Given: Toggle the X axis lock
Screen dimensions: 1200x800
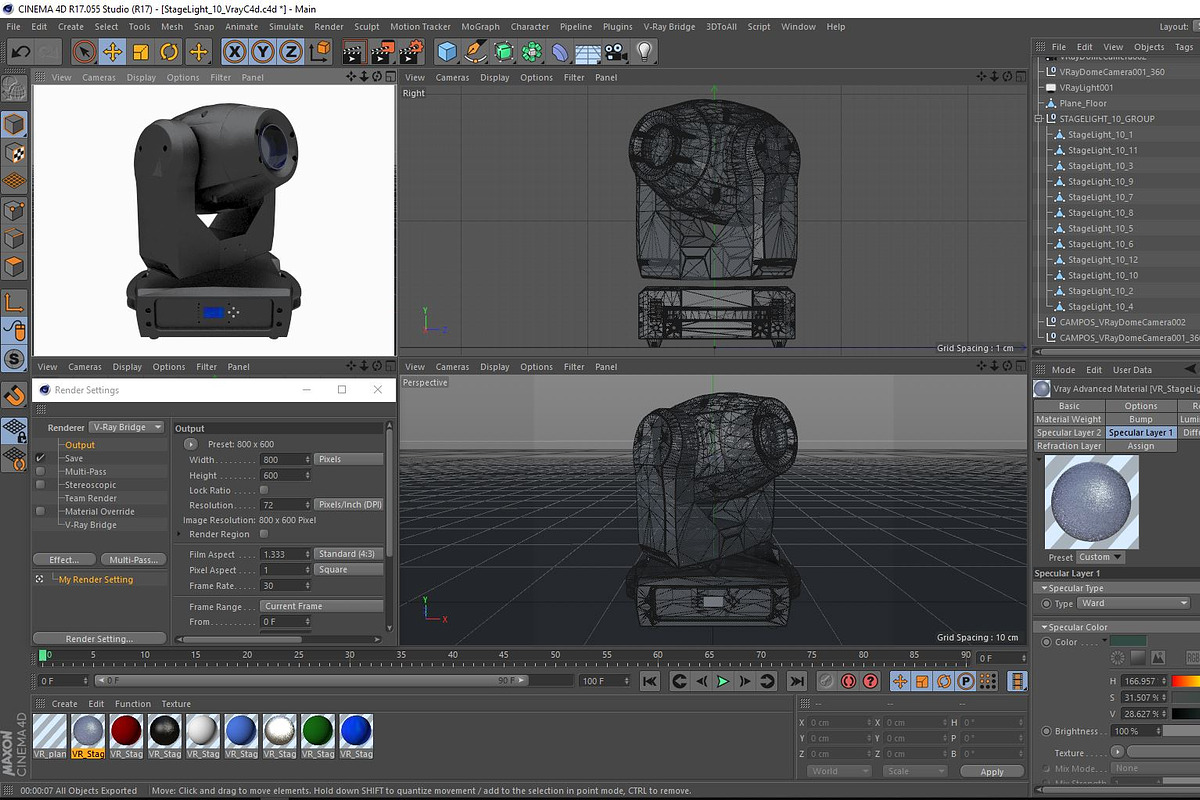Looking at the screenshot, I should 234,51.
